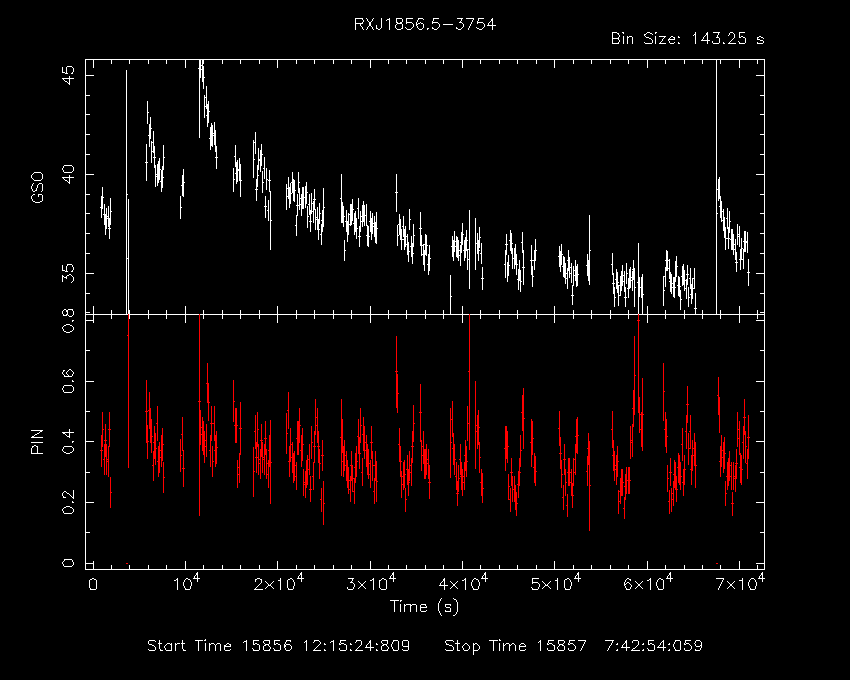The width and height of the screenshot is (850, 680).
Task: Click the 0 tick label on time axis
Action: tap(93, 585)
